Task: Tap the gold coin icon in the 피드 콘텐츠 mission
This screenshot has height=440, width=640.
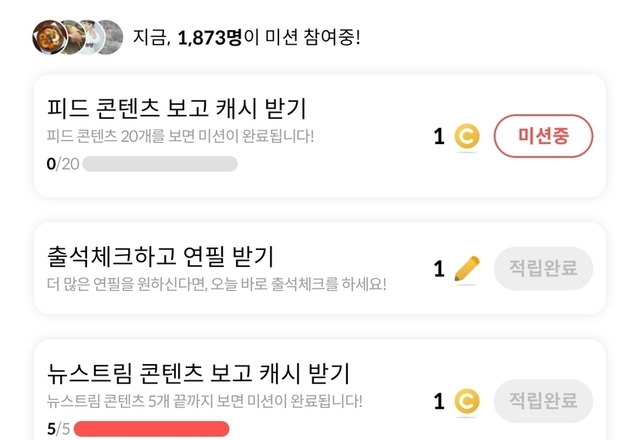Action: click(x=467, y=136)
